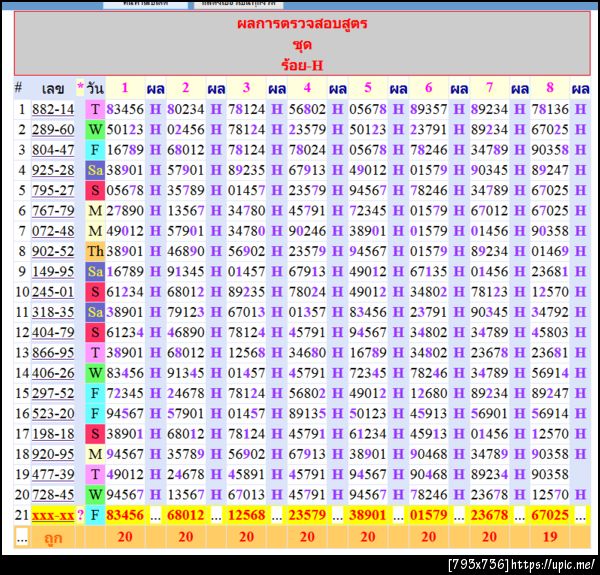600x575 pixels.
Task: Click the pink question mark in row 21
Action: point(80,515)
